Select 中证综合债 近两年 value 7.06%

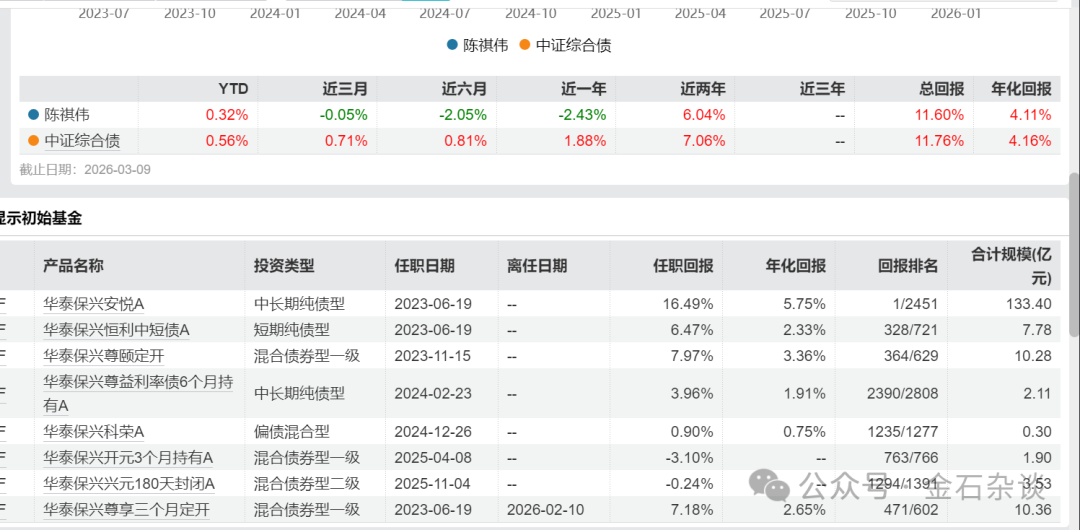point(704,141)
